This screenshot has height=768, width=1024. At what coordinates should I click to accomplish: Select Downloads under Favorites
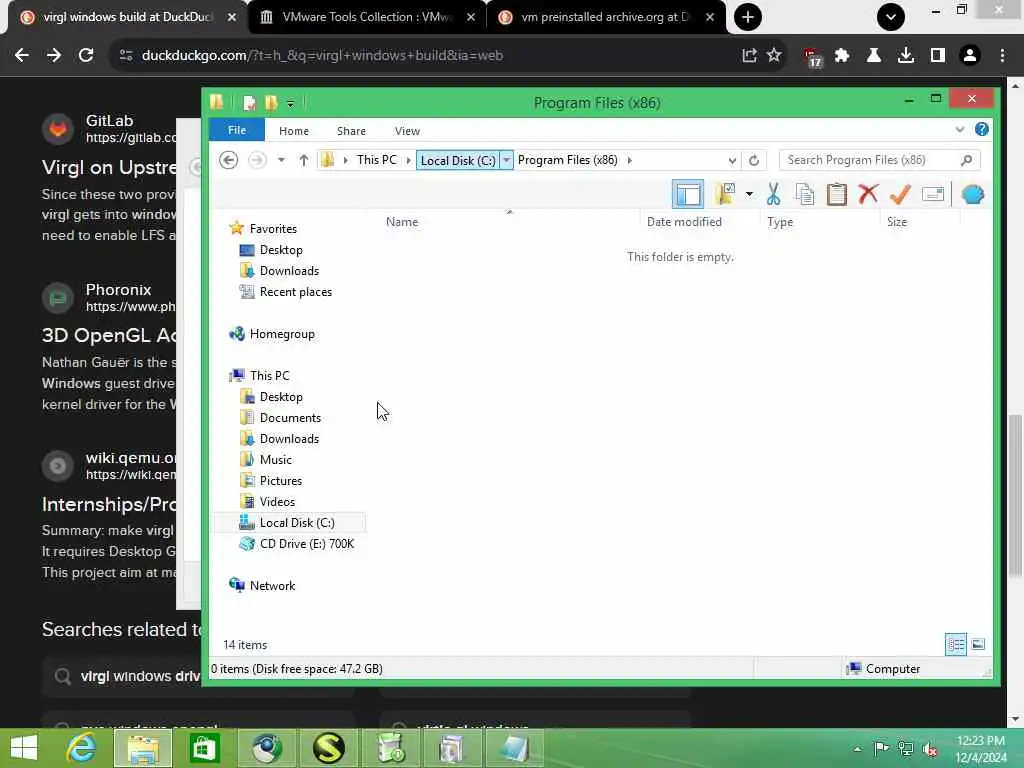tap(289, 270)
